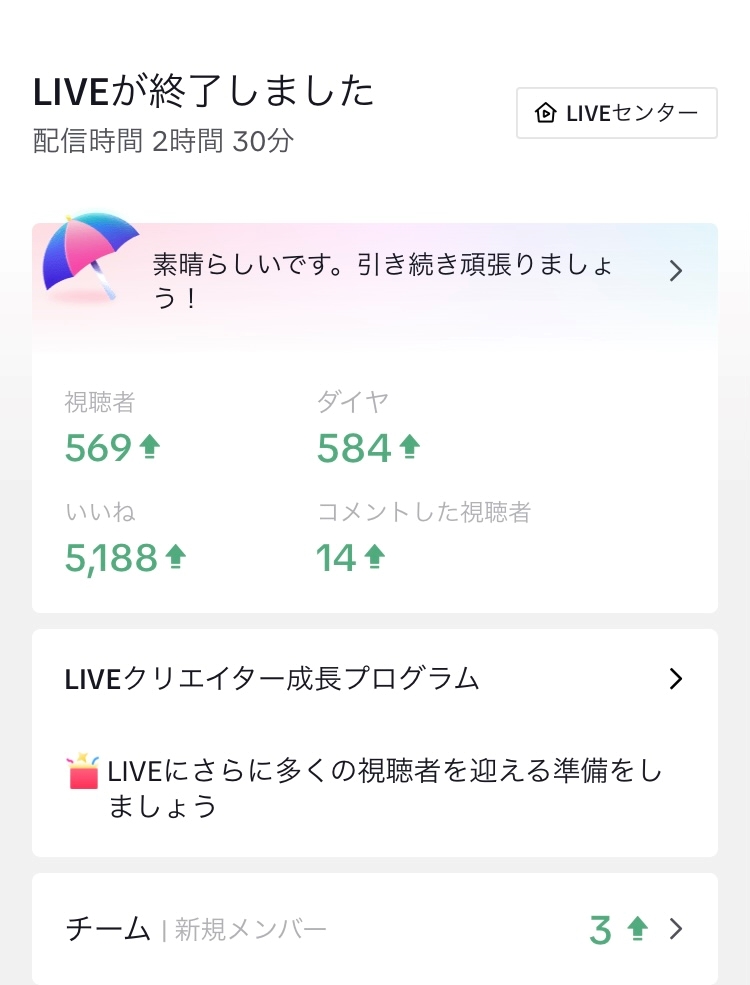Image resolution: width=750 pixels, height=985 pixels.
Task: Open the LIVEセンター button
Action: click(x=617, y=113)
